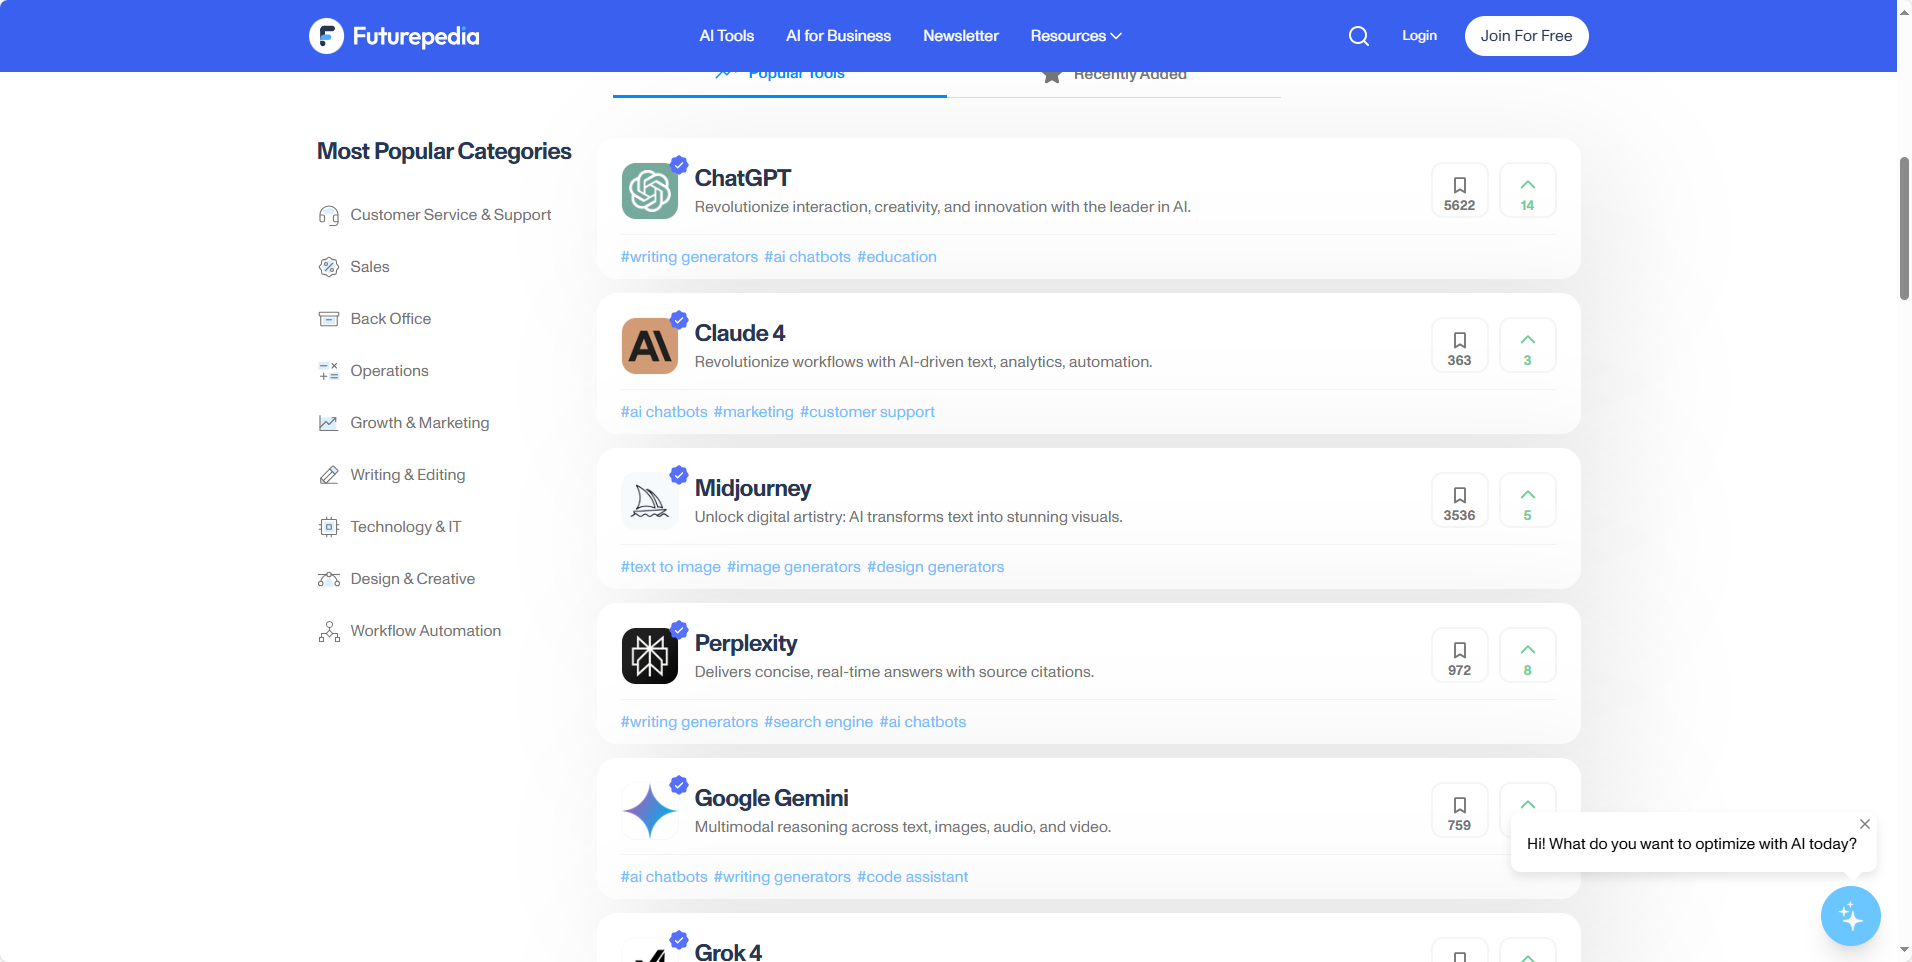
Task: Open the Perplexity tool title
Action: (x=746, y=643)
